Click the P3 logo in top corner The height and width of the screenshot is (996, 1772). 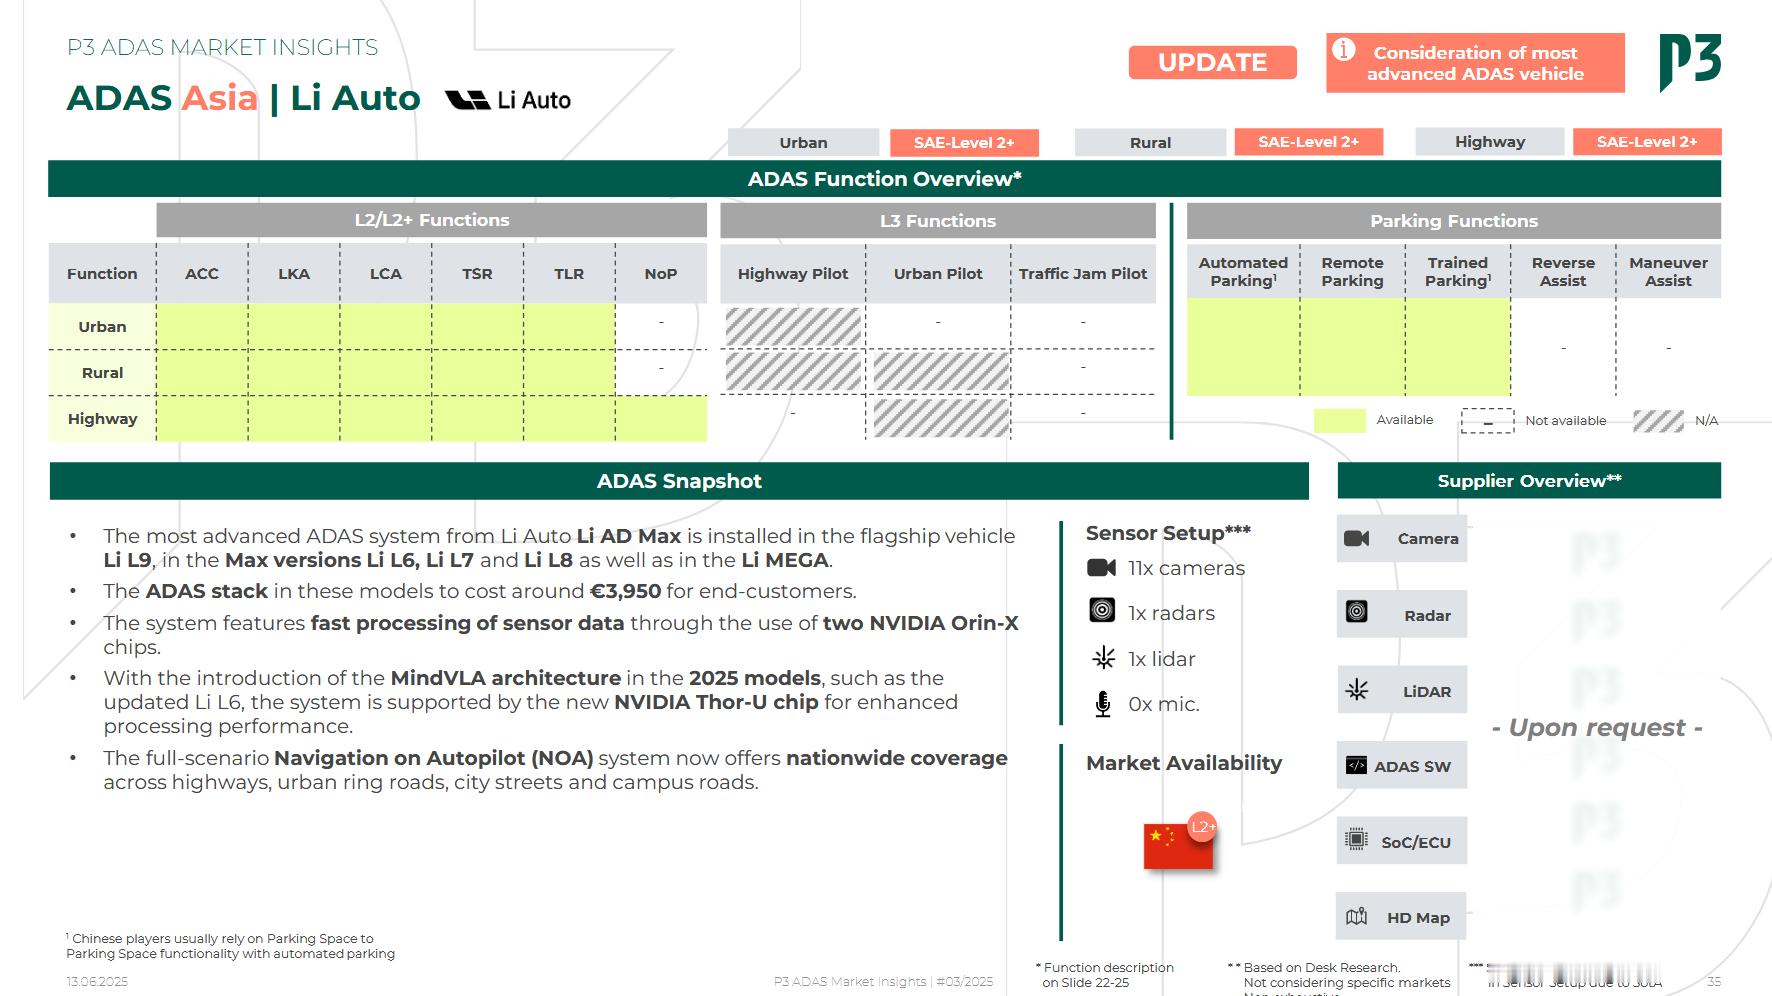click(1691, 62)
